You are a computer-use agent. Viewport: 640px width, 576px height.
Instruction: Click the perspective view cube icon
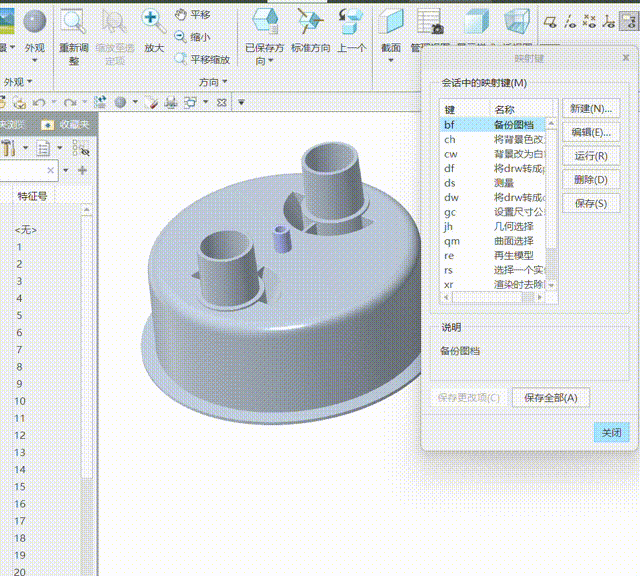[517, 21]
